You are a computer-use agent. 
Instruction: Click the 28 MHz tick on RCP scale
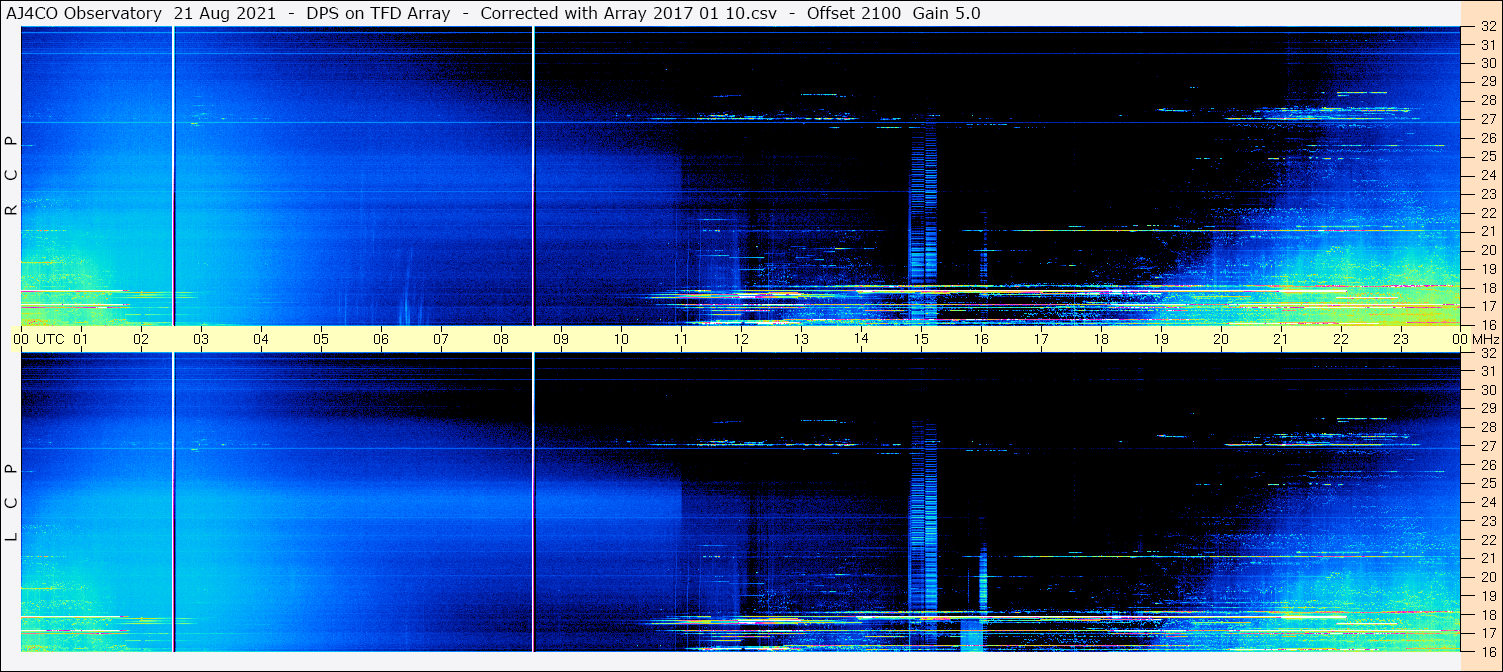[1487, 100]
